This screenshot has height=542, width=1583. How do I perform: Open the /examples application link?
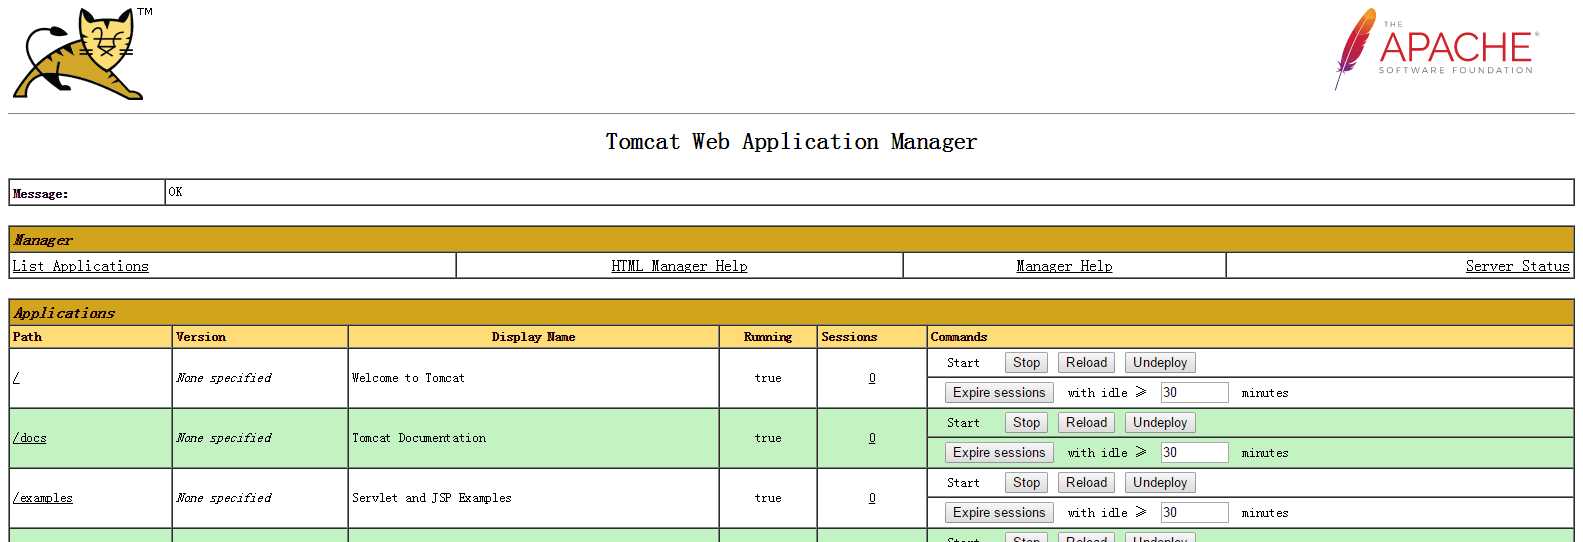pyautogui.click(x=43, y=498)
